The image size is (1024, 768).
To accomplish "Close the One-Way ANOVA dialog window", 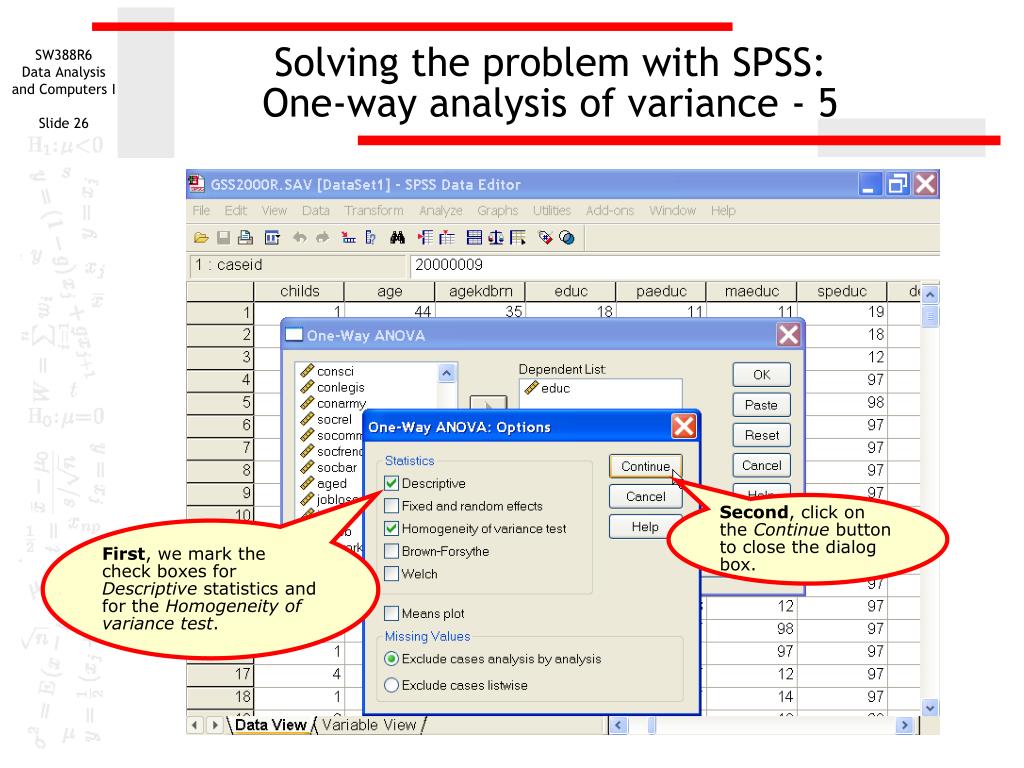I will pyautogui.click(x=788, y=335).
